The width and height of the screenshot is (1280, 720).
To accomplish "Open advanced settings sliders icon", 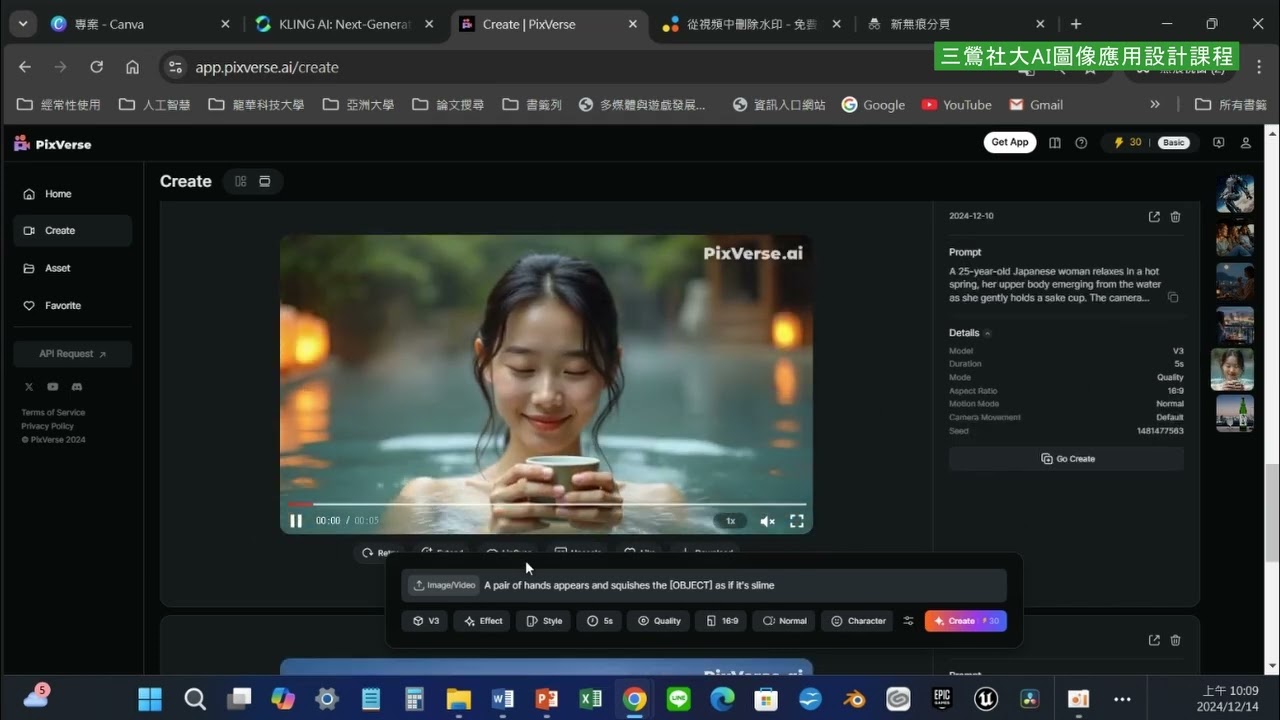I will (x=908, y=621).
